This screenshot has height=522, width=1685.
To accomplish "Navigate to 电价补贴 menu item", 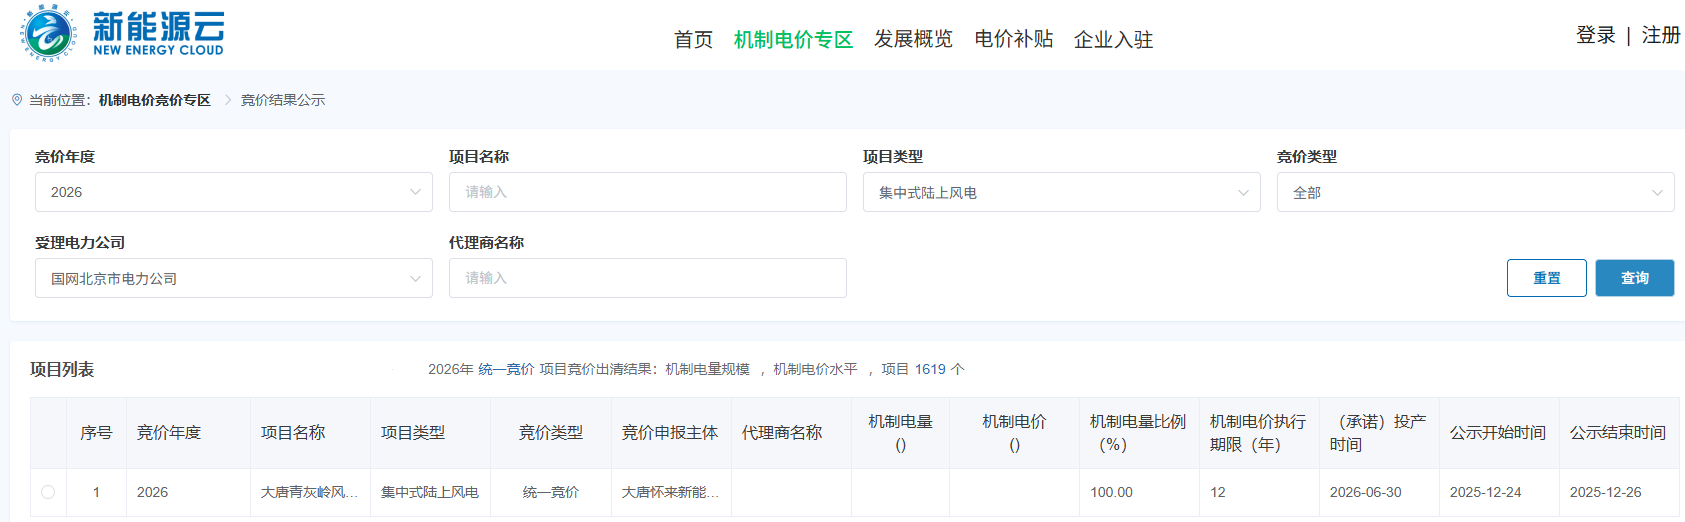I will pyautogui.click(x=1014, y=39).
